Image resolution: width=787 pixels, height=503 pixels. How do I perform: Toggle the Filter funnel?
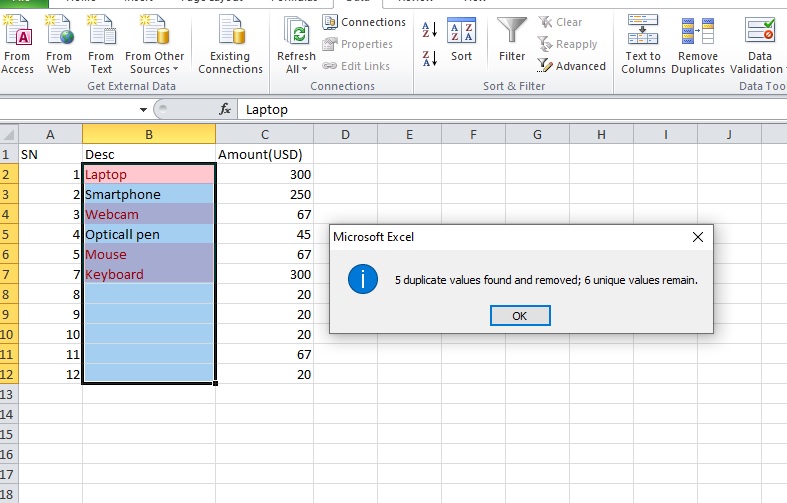pyautogui.click(x=512, y=40)
